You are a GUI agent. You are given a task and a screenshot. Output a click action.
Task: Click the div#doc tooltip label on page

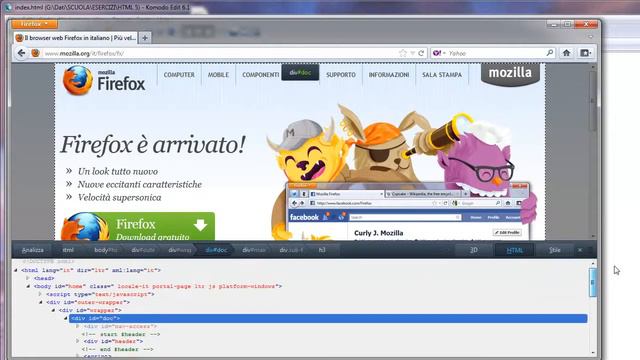click(x=300, y=73)
